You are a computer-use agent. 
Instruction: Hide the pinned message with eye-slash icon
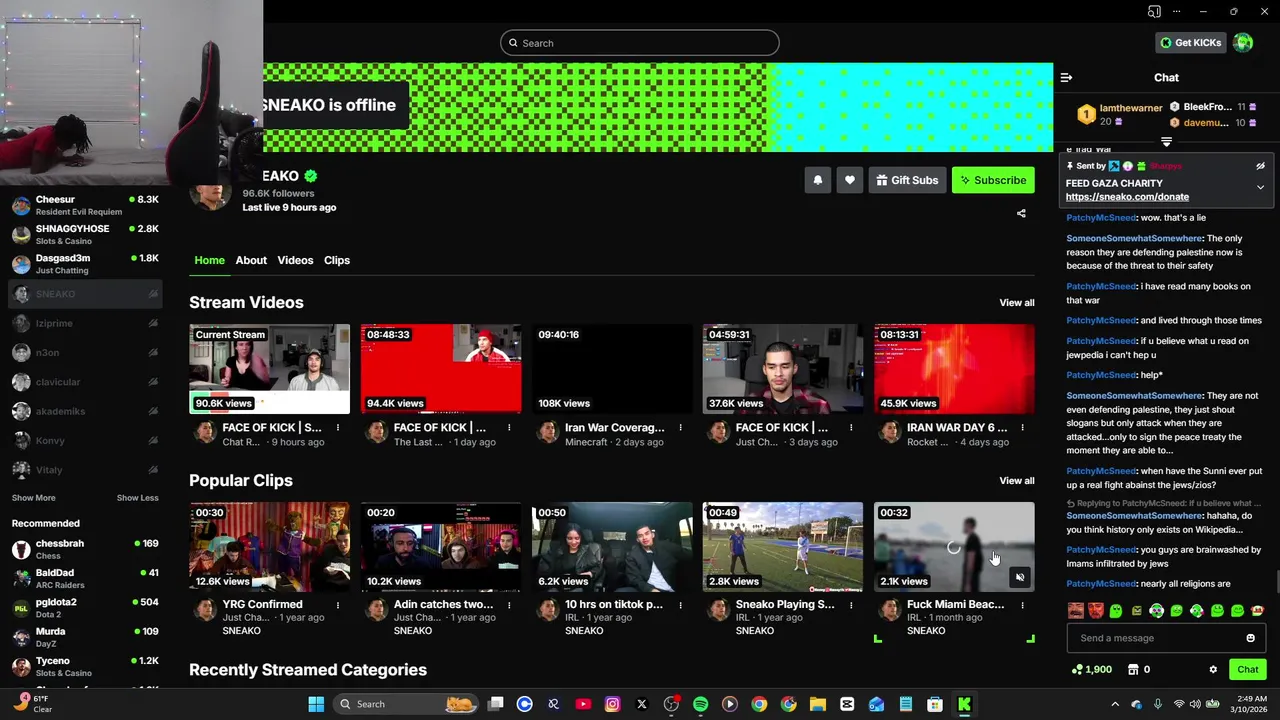1260,166
